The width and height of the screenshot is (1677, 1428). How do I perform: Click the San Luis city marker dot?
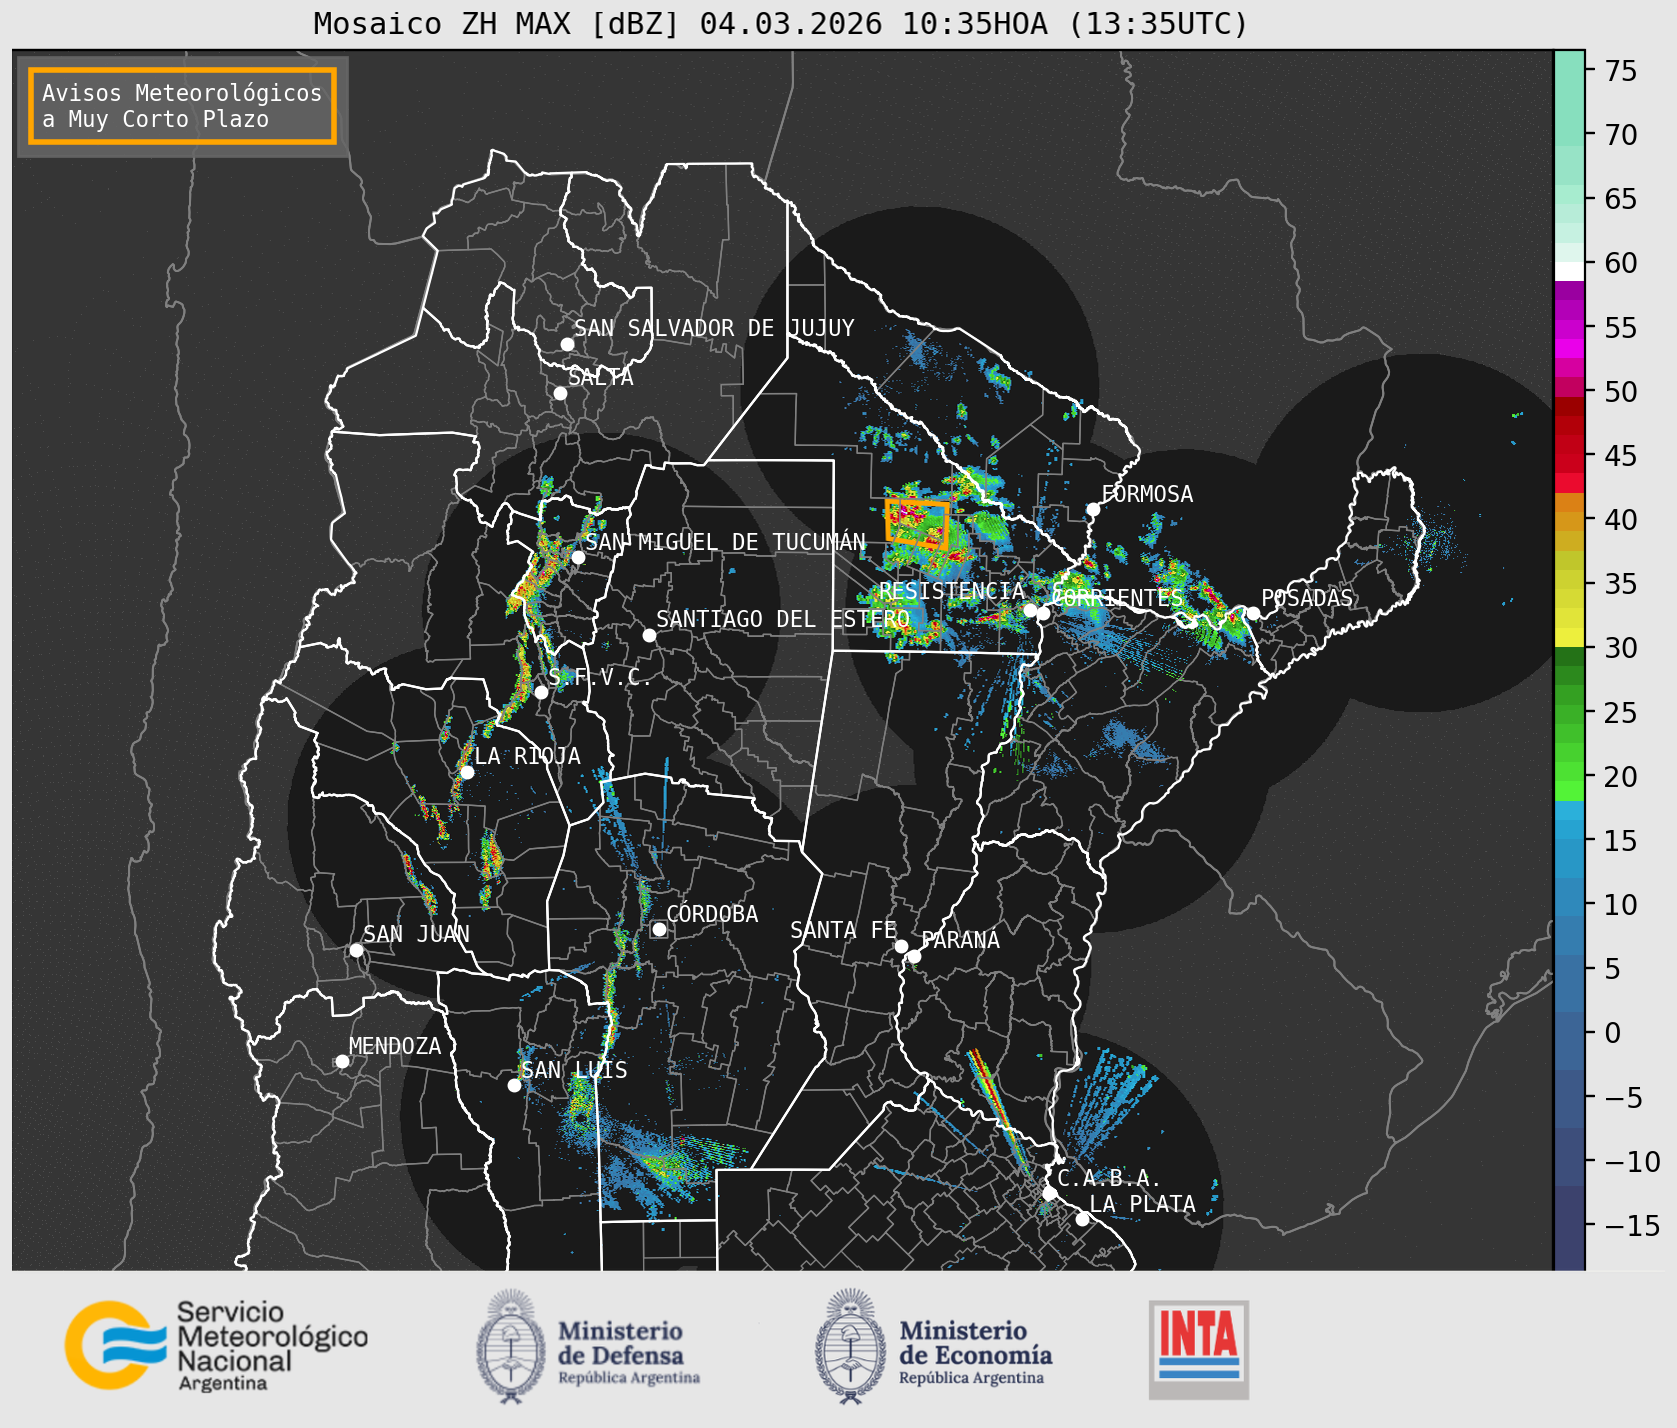click(x=514, y=1085)
